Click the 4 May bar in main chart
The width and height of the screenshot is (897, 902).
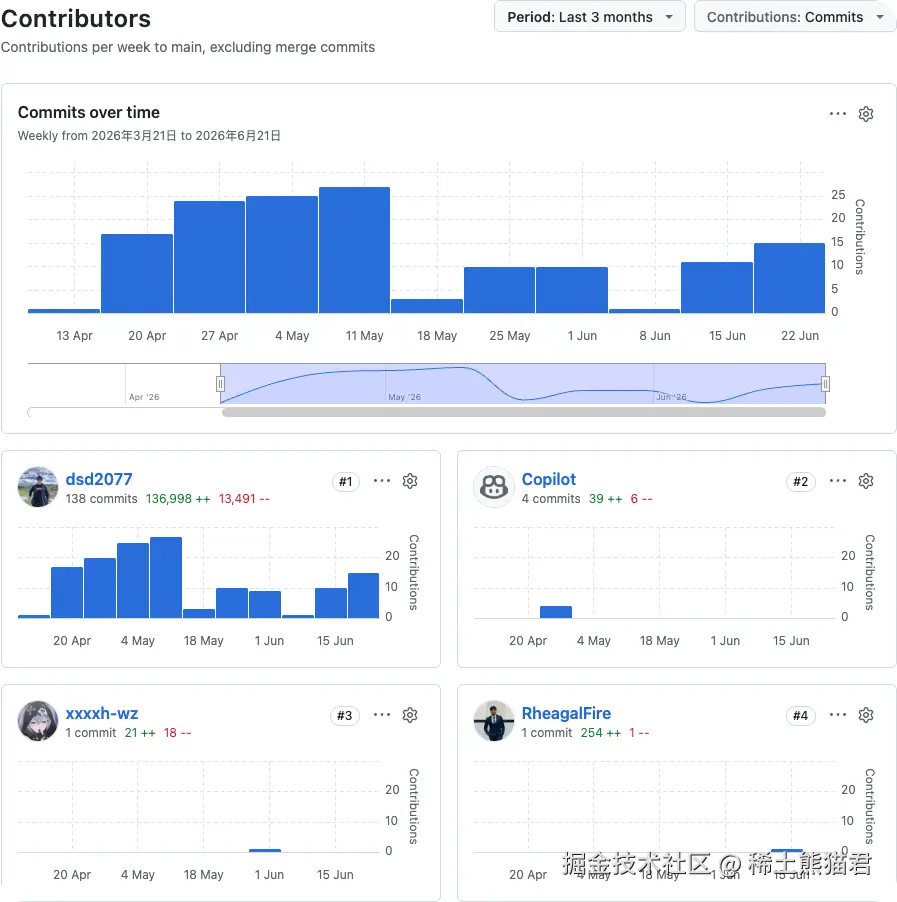(x=282, y=255)
